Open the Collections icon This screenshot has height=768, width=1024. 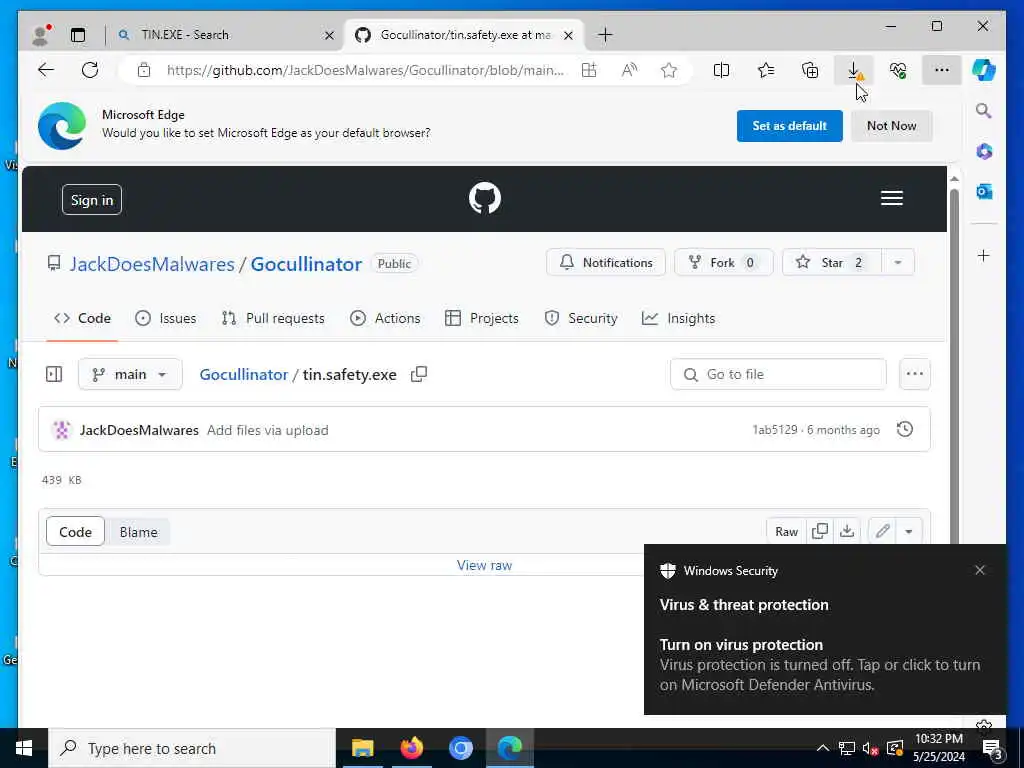tap(810, 70)
